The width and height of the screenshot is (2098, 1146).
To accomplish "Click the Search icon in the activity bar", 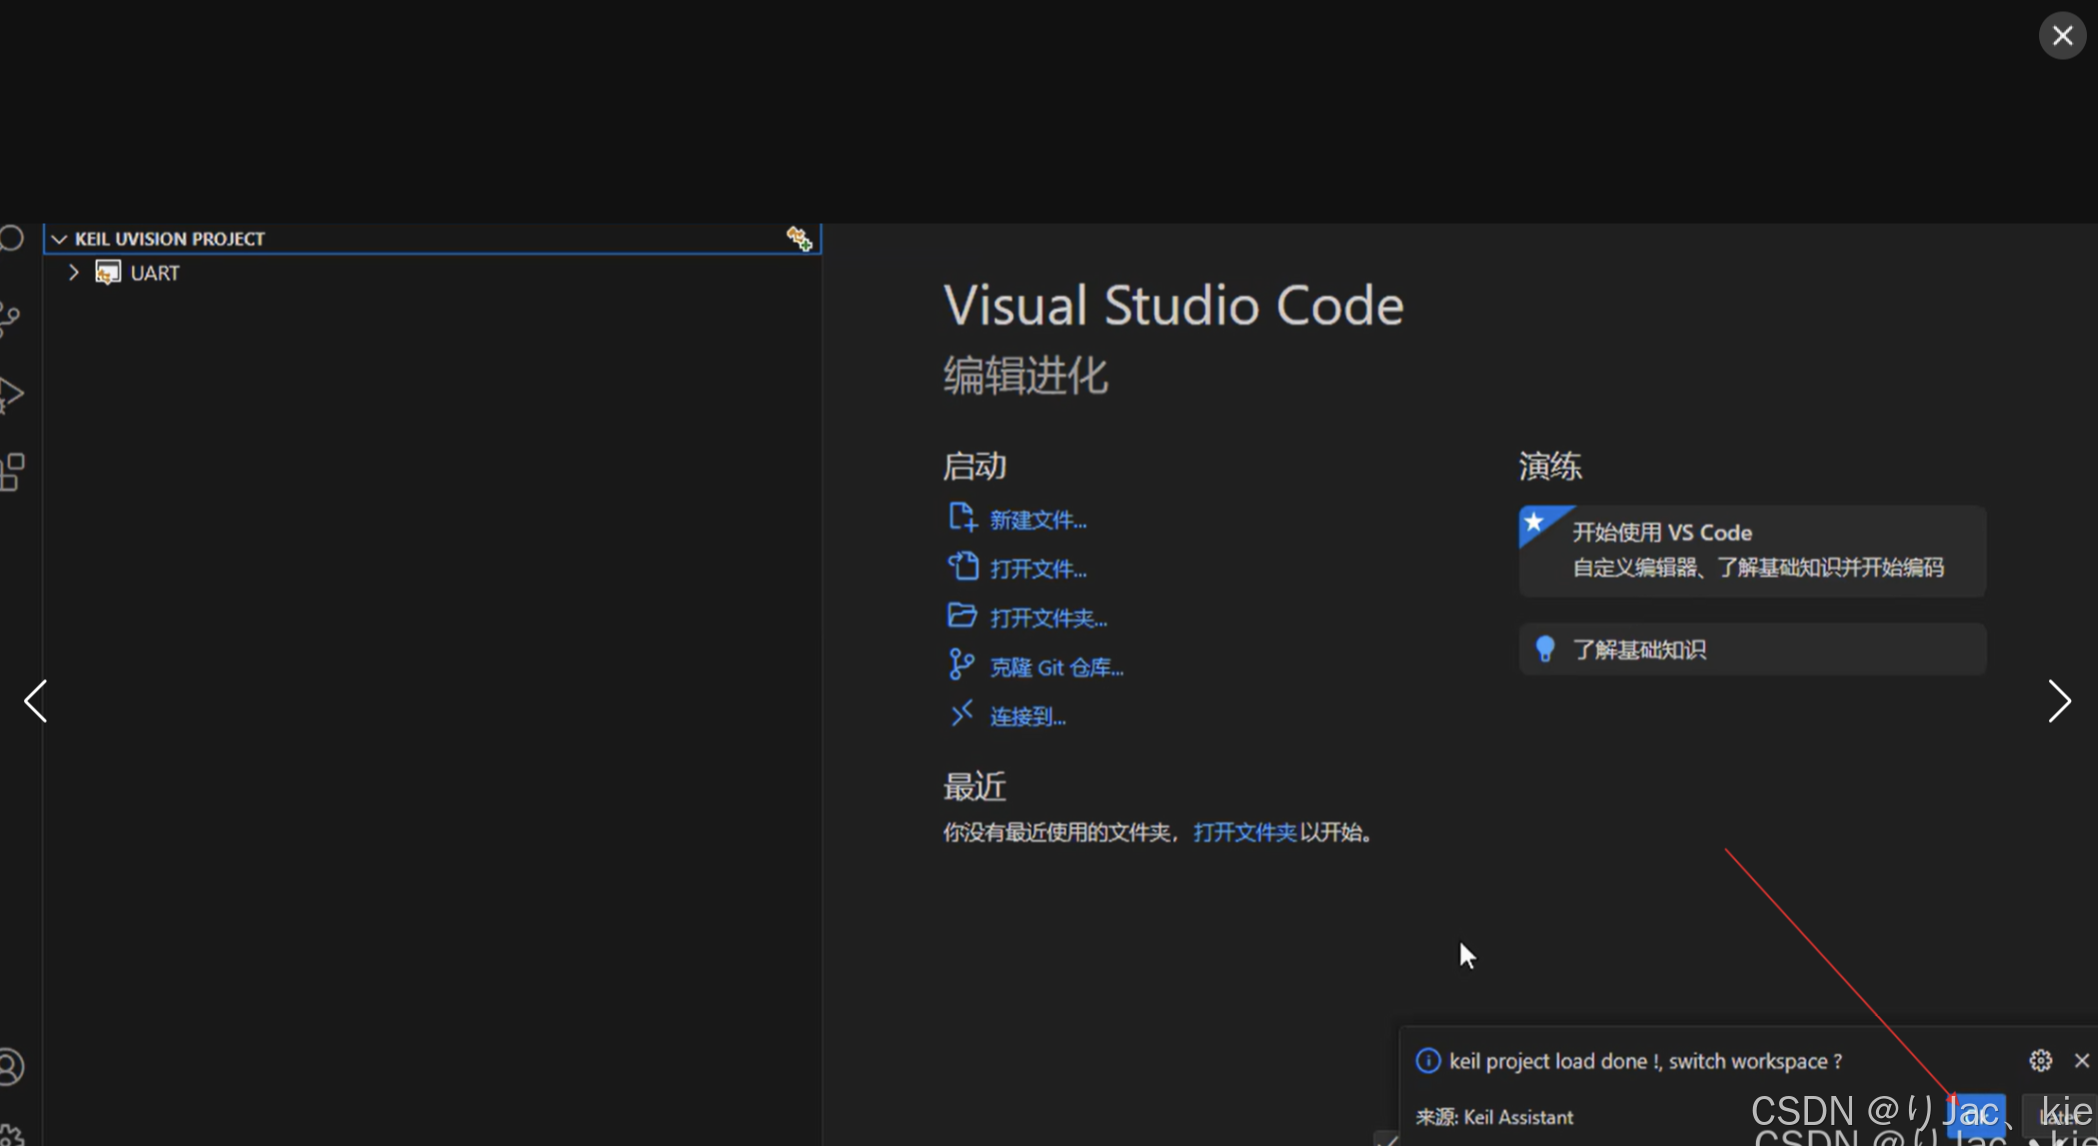I will [12, 237].
